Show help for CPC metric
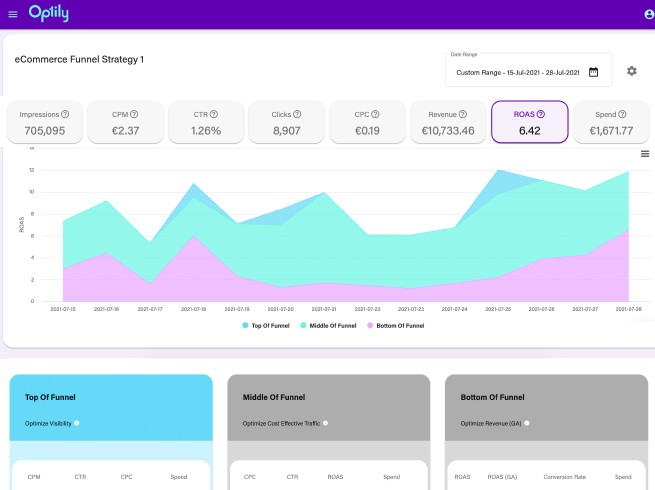The image size is (655, 490). (x=375, y=114)
